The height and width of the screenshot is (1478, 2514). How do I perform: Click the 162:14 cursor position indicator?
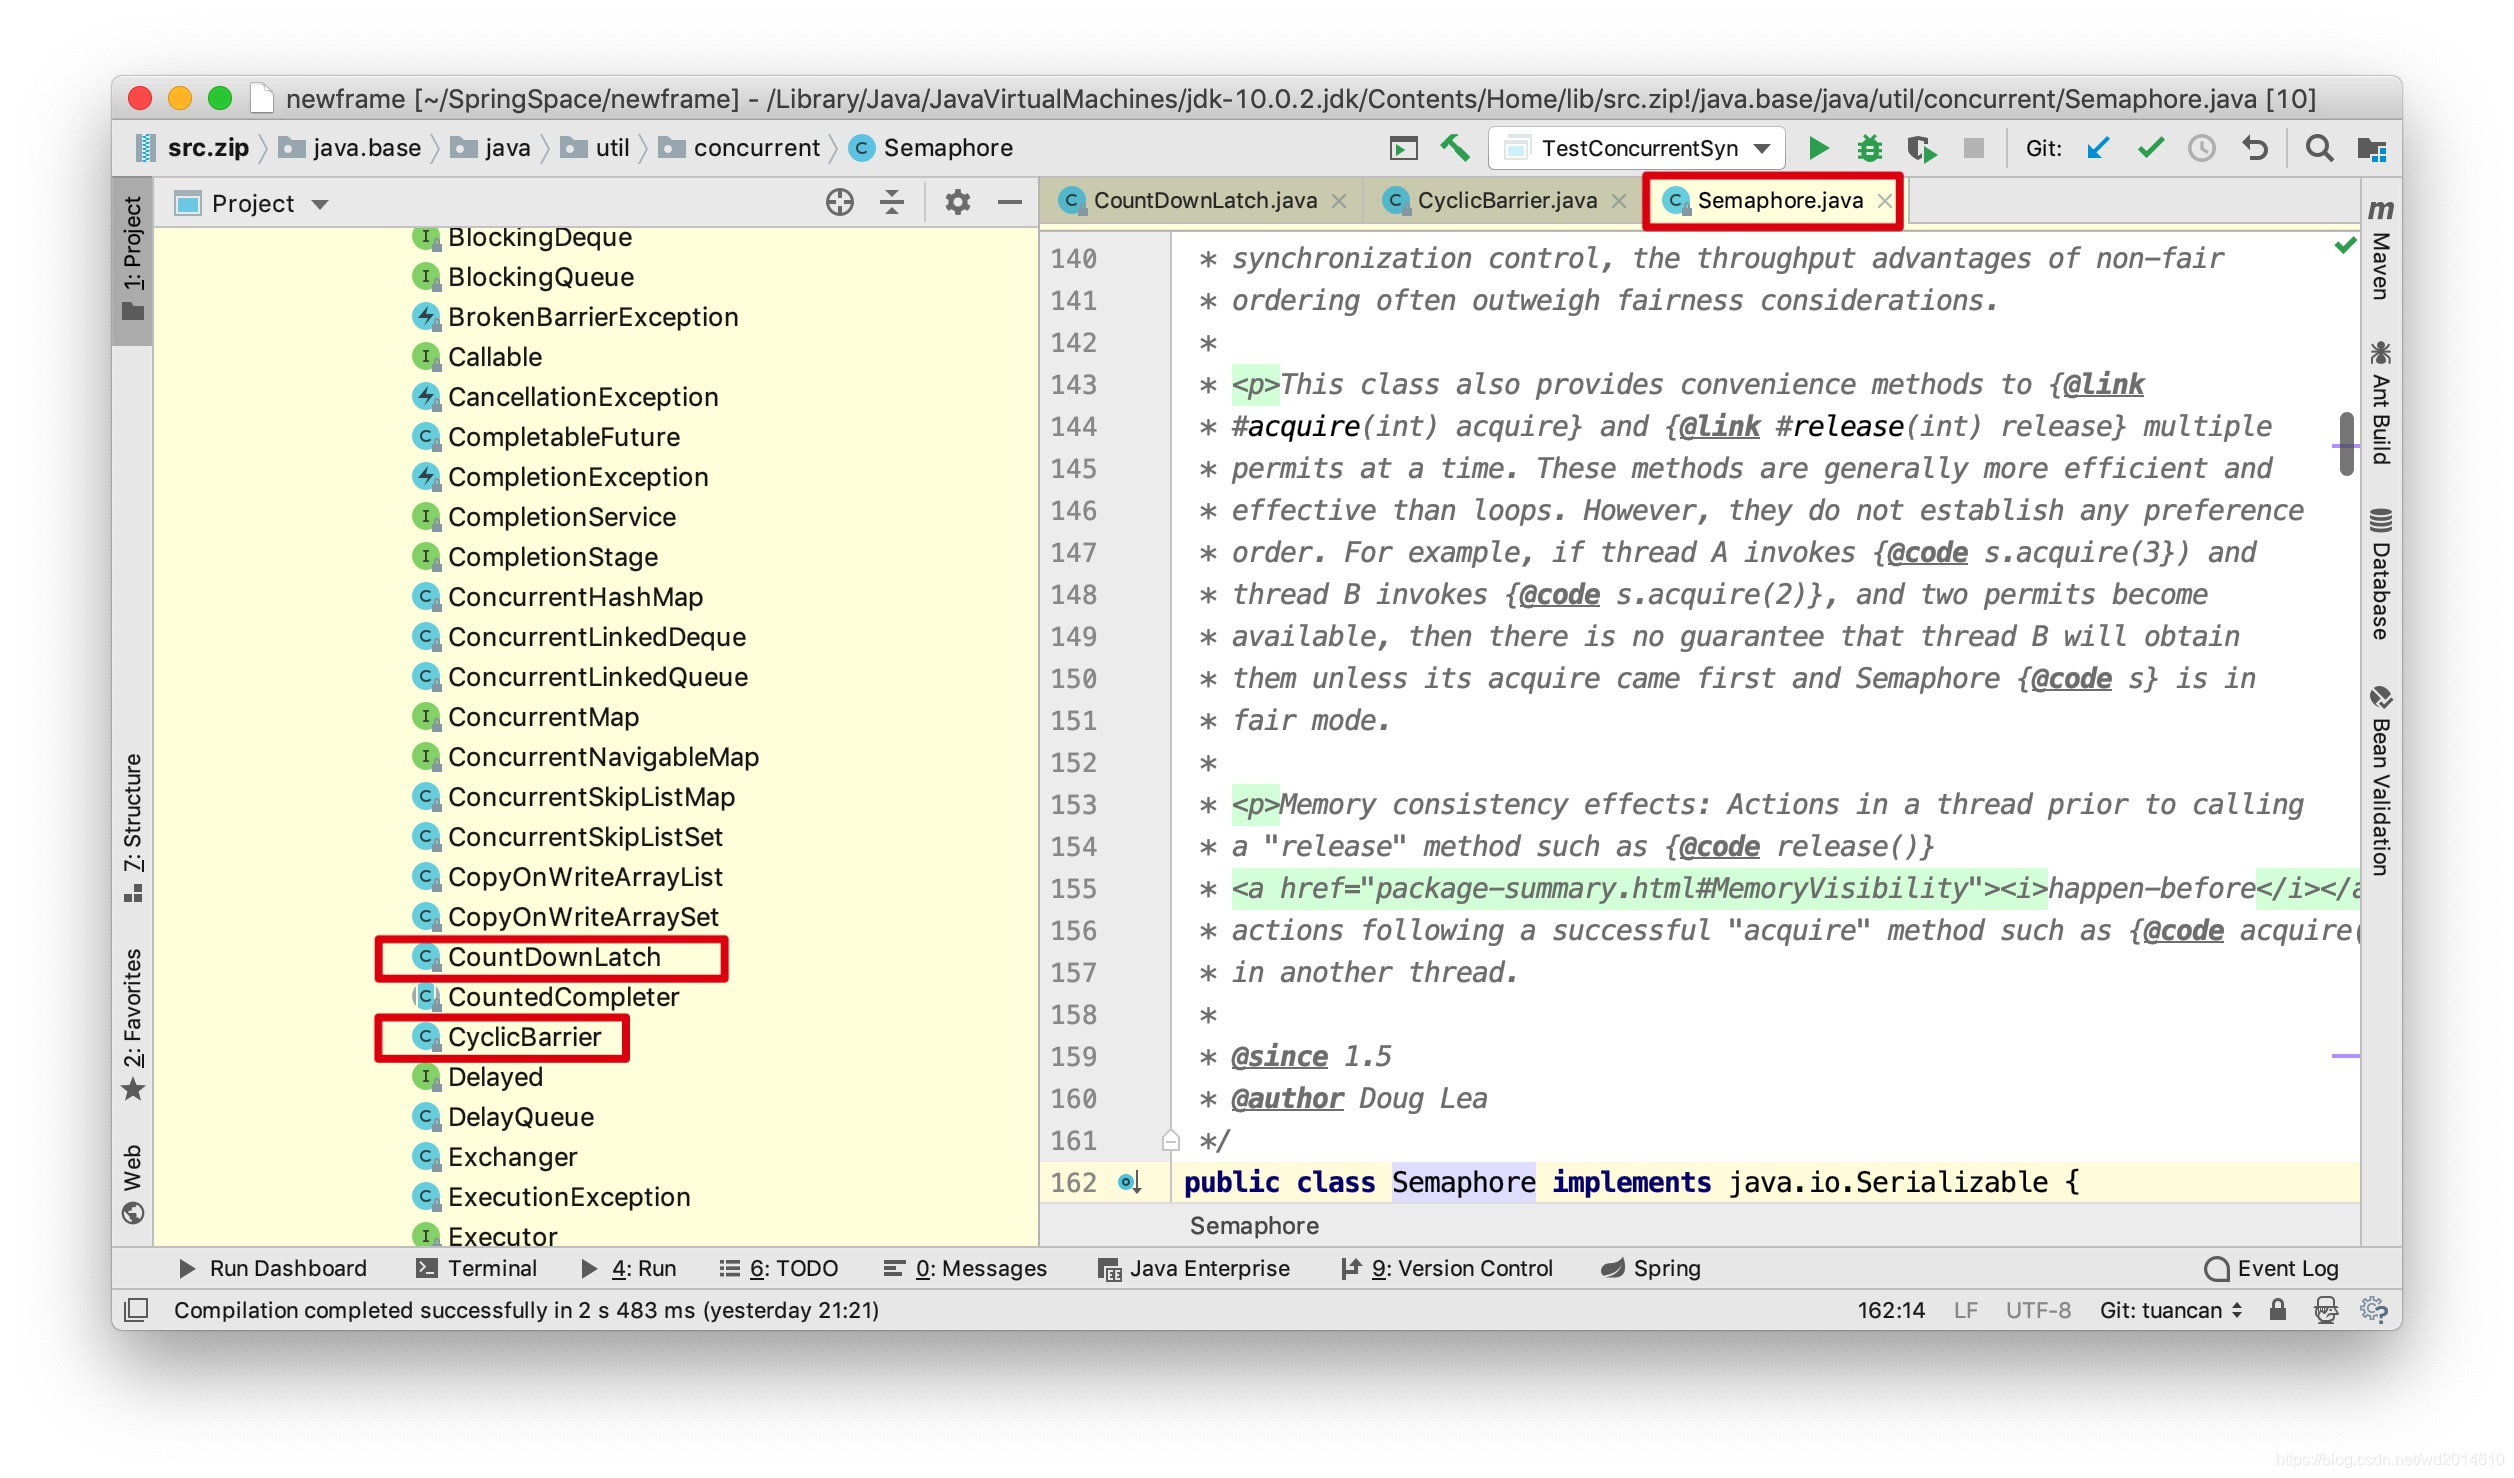1890,1310
